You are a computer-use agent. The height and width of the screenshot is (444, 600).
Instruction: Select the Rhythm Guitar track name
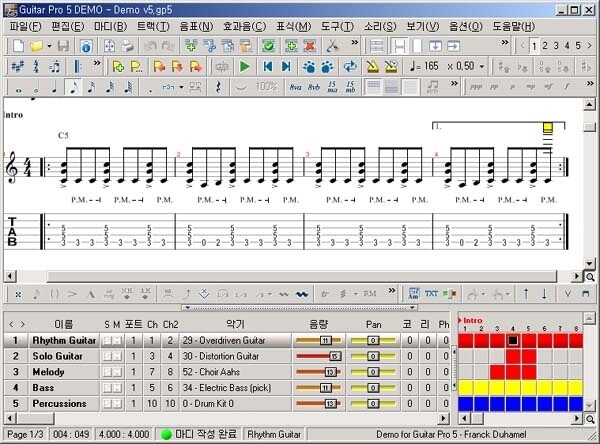click(x=64, y=341)
